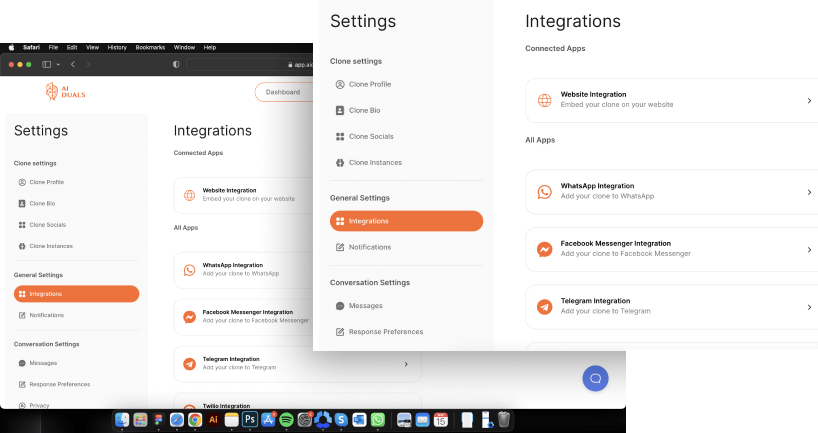818x433 pixels.
Task: Click the Clone Instances icon in the enlarged panel
Action: (340, 162)
